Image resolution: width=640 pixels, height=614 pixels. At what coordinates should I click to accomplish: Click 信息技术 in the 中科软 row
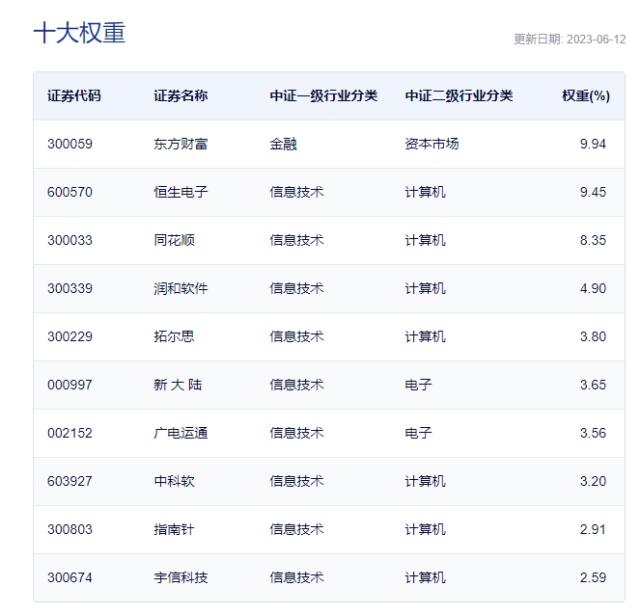297,481
